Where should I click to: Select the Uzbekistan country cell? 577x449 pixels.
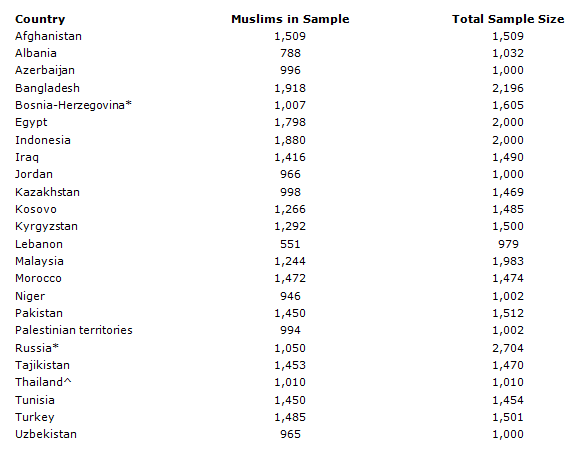(46, 434)
